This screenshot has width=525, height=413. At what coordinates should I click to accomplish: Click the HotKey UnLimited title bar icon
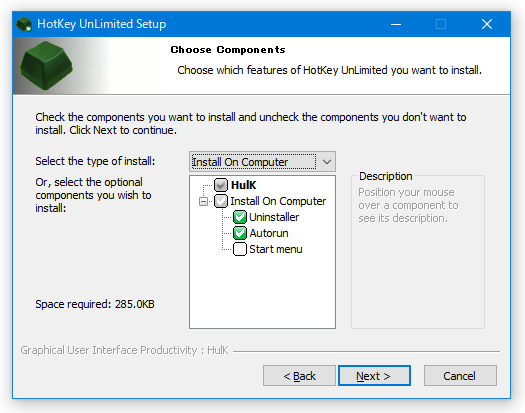tap(24, 24)
